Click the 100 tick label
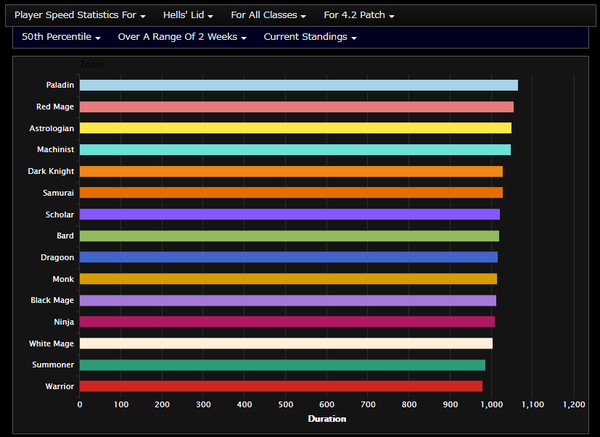 point(121,404)
